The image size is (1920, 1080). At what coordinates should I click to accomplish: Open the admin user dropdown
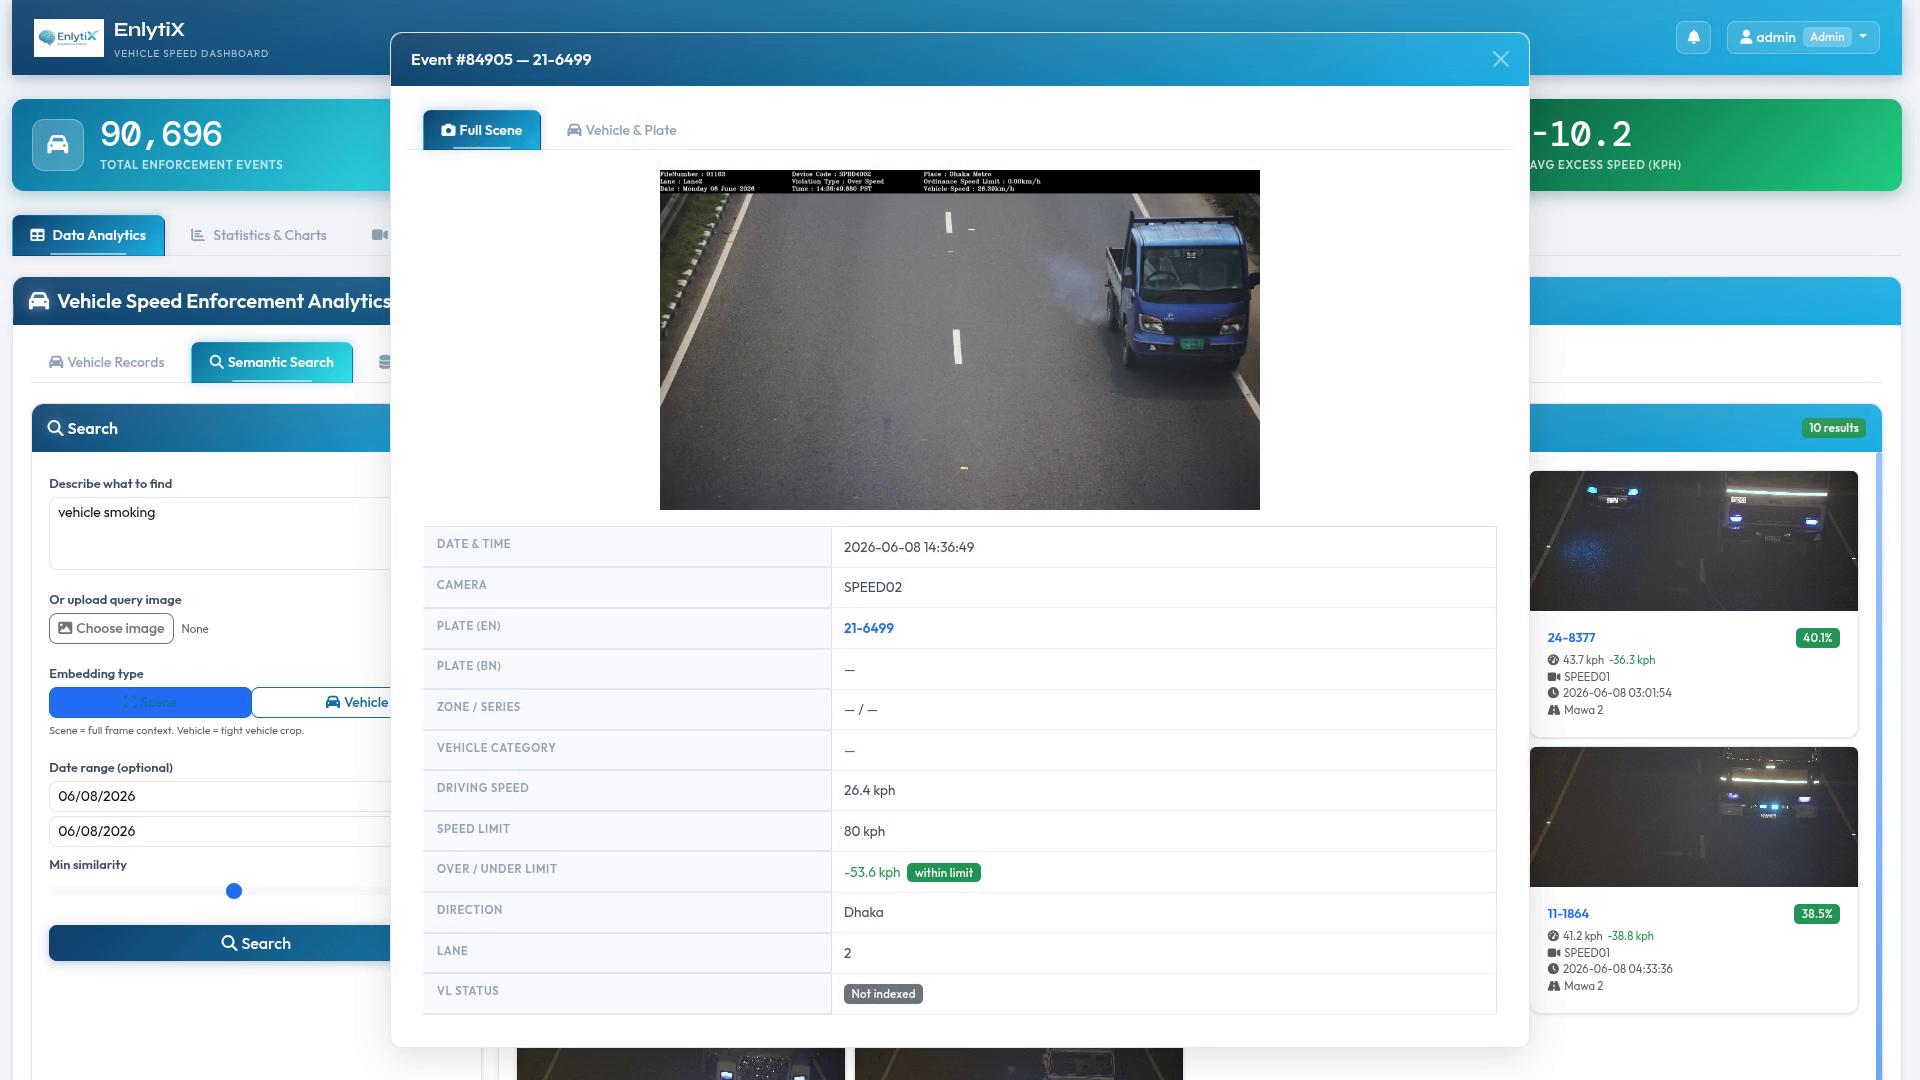point(1803,37)
